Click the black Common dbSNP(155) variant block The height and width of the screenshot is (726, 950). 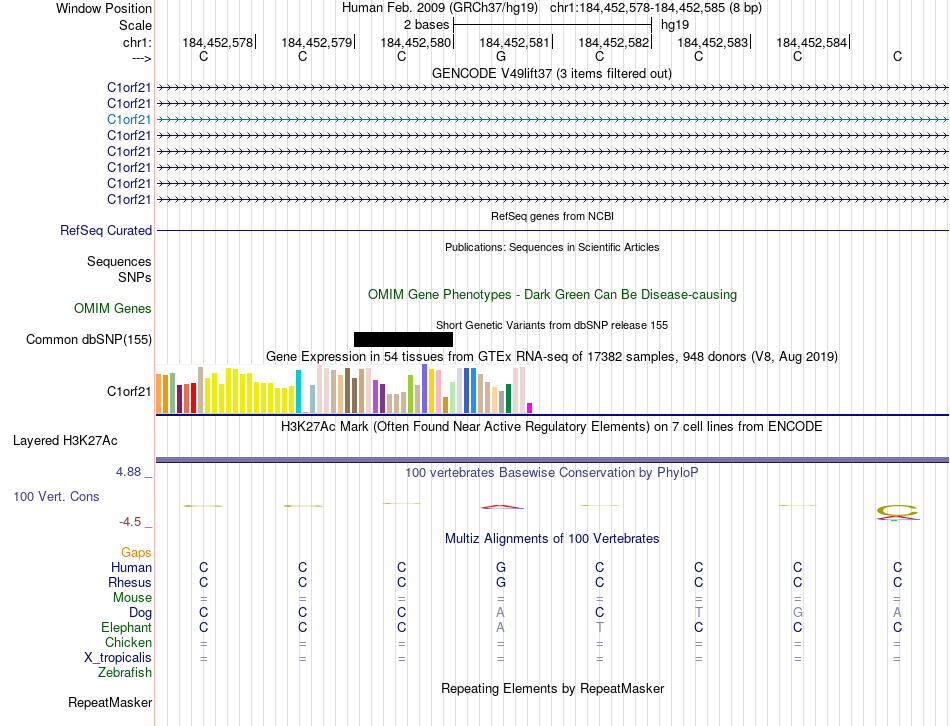pyautogui.click(x=403, y=339)
